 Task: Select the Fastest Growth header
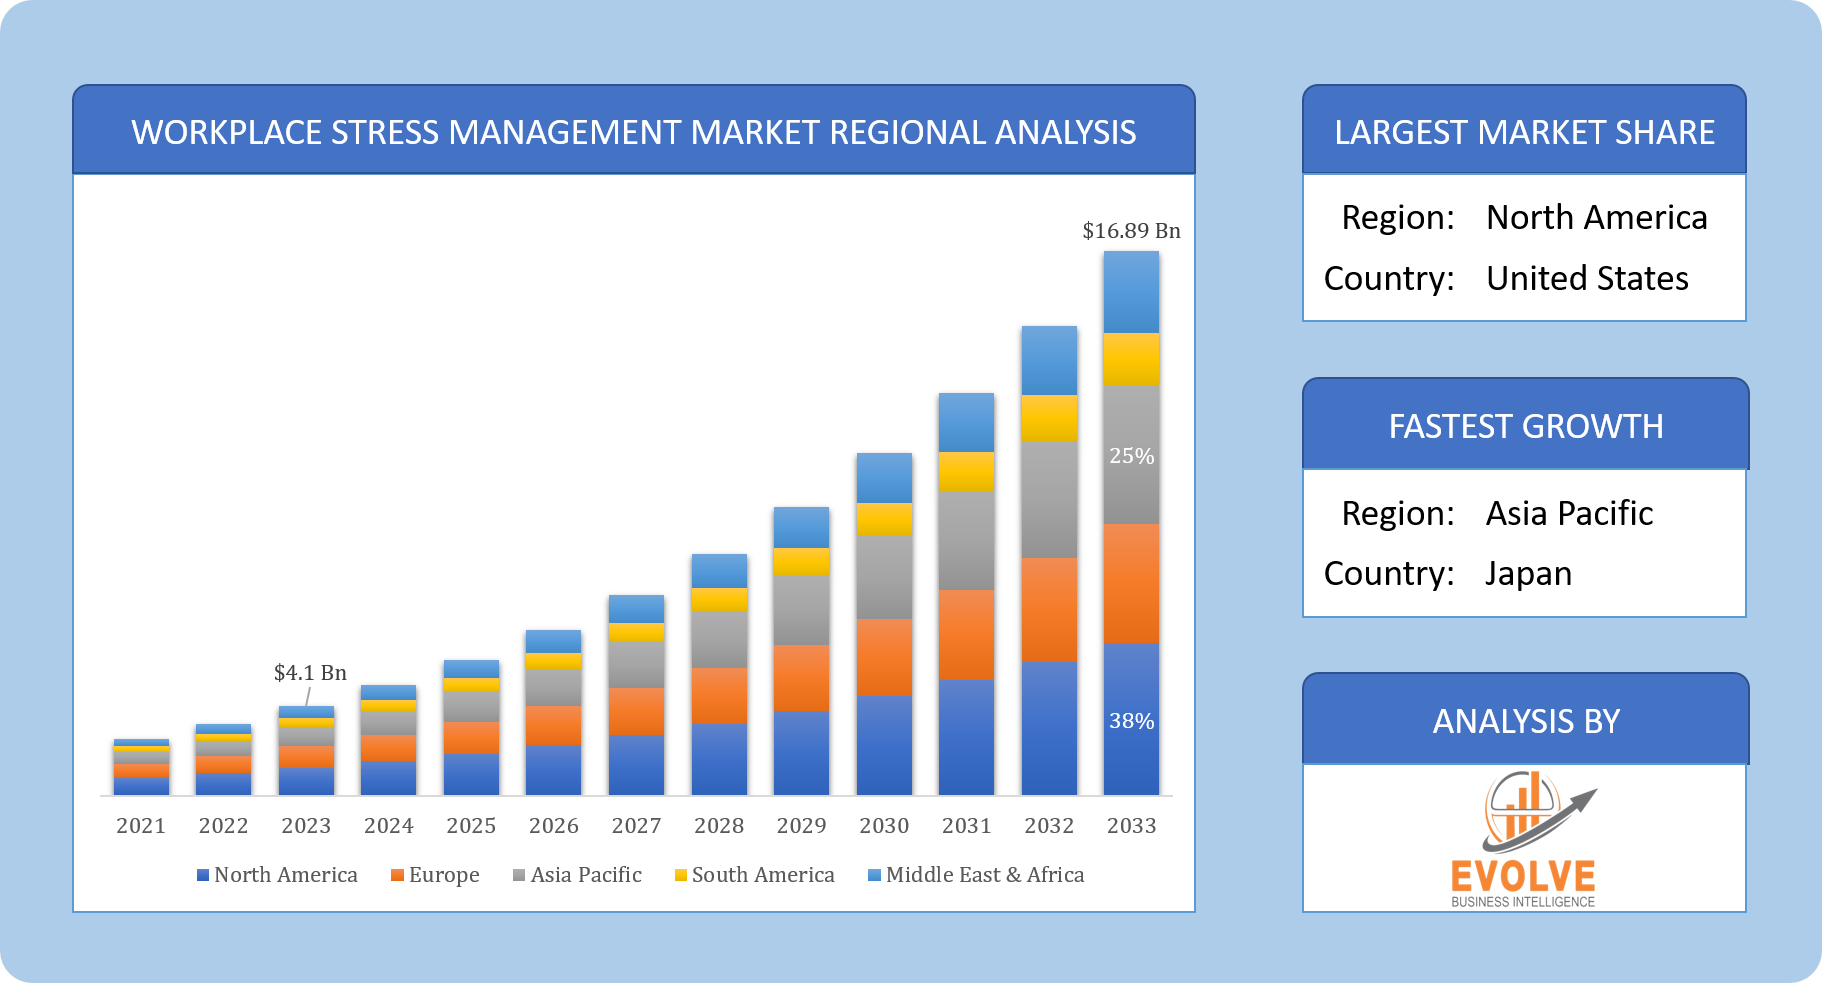click(x=1525, y=426)
